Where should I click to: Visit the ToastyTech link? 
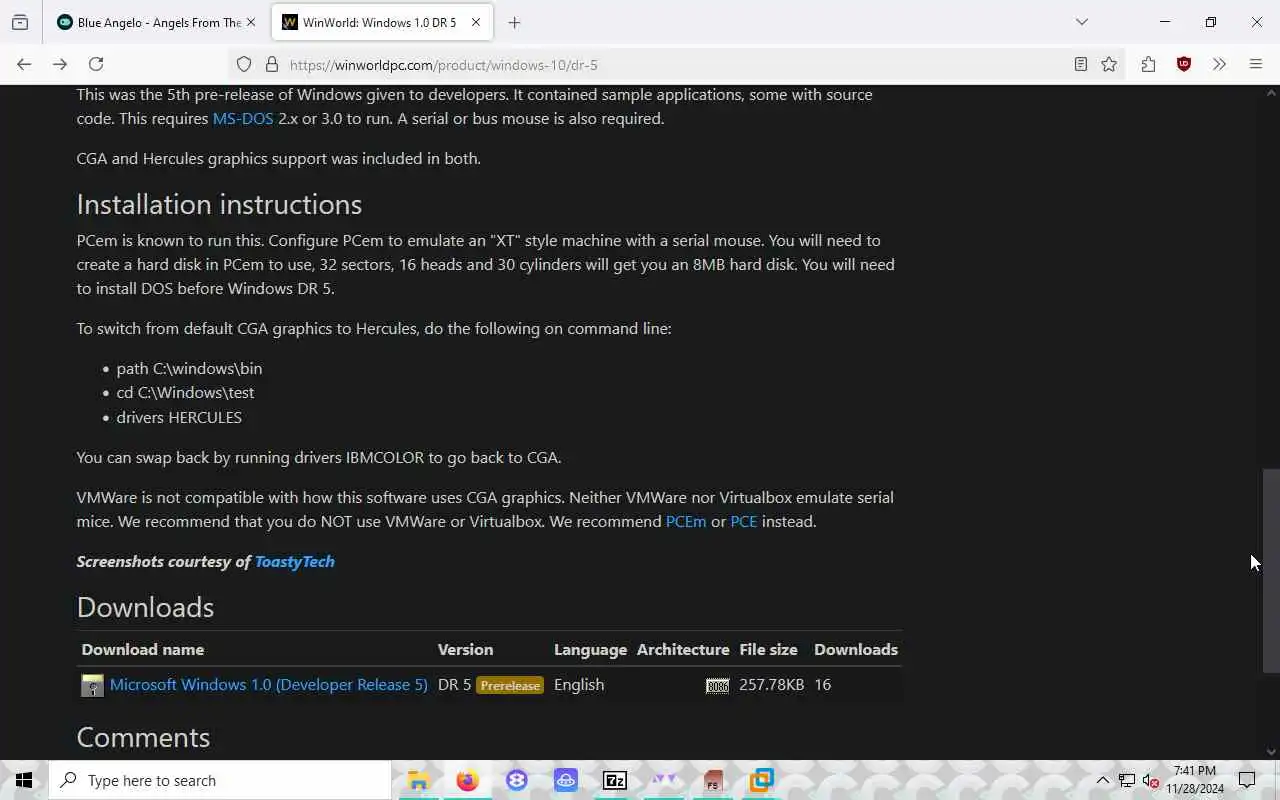point(294,561)
